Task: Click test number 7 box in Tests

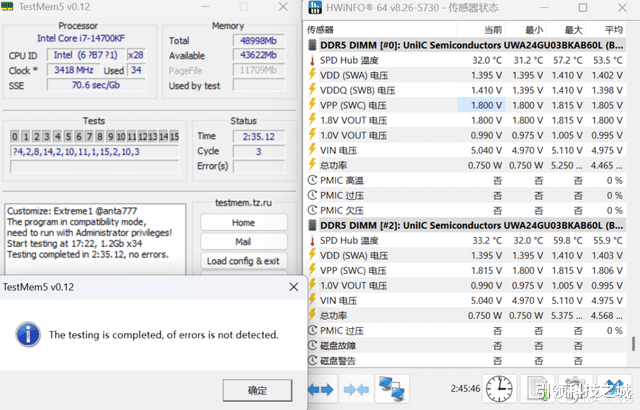Action: 89,137
